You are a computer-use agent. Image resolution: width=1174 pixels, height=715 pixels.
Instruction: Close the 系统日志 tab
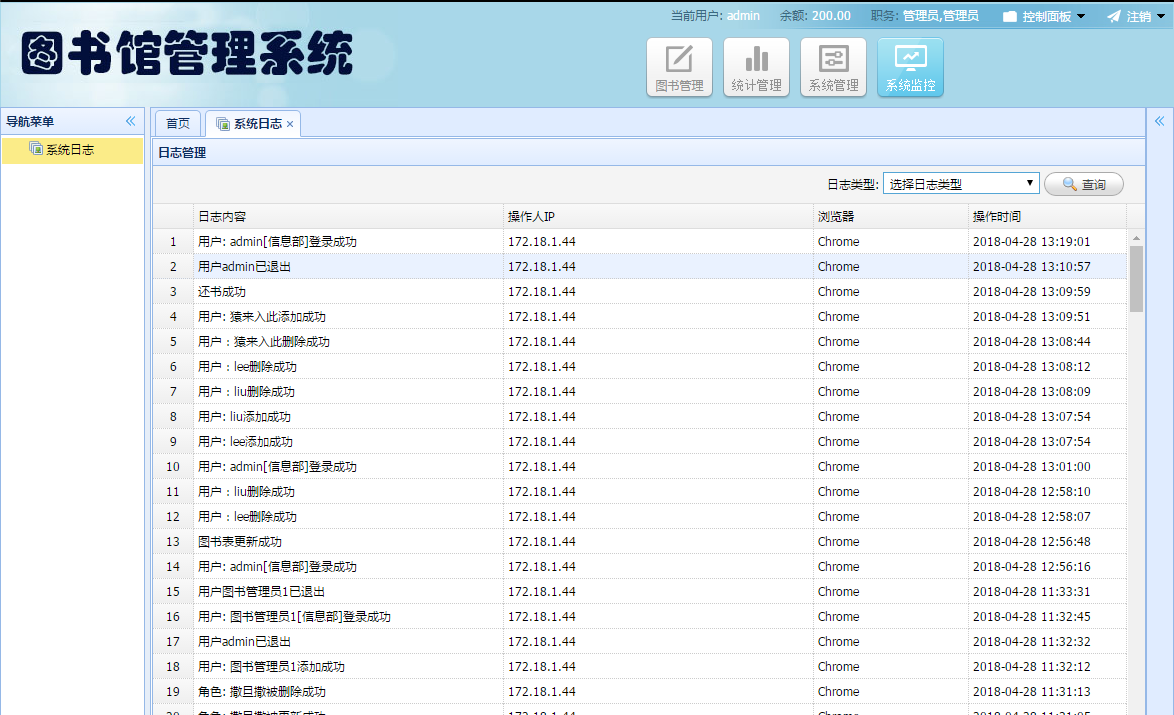click(289, 123)
